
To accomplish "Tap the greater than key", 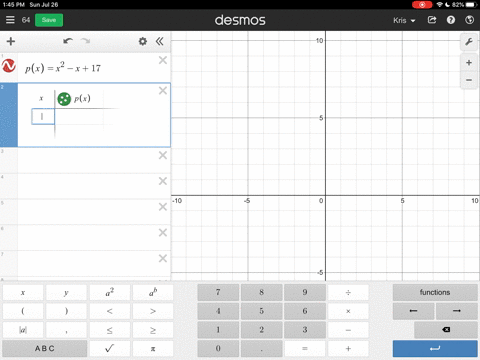I will (153, 311).
